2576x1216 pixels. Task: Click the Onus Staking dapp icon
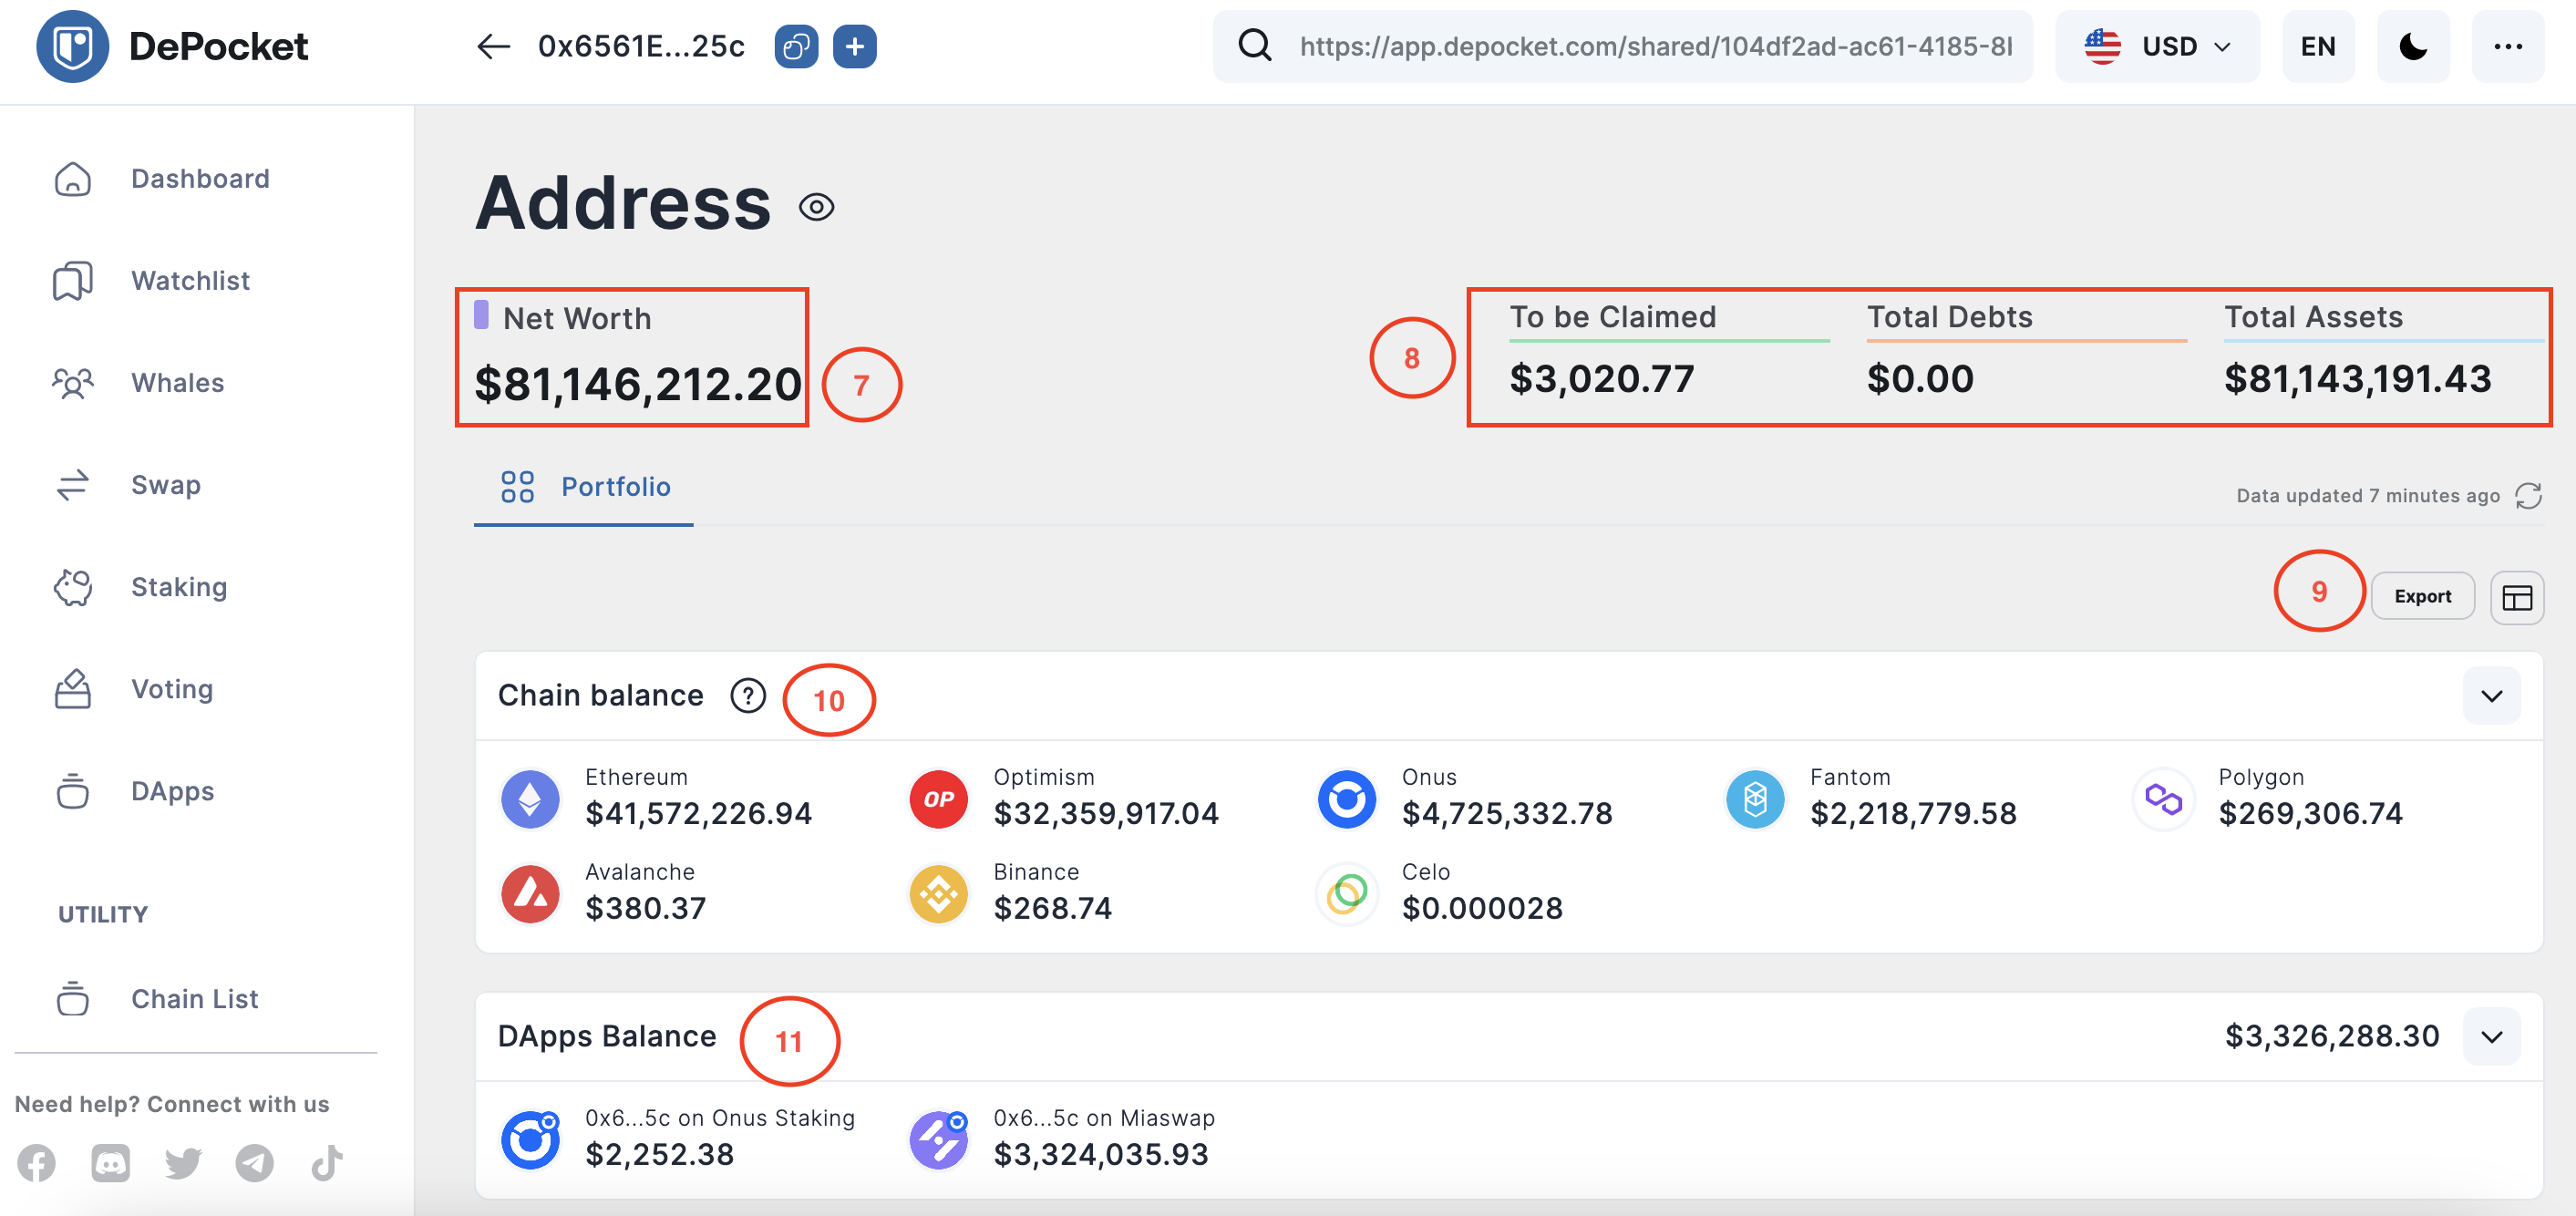coord(530,1139)
